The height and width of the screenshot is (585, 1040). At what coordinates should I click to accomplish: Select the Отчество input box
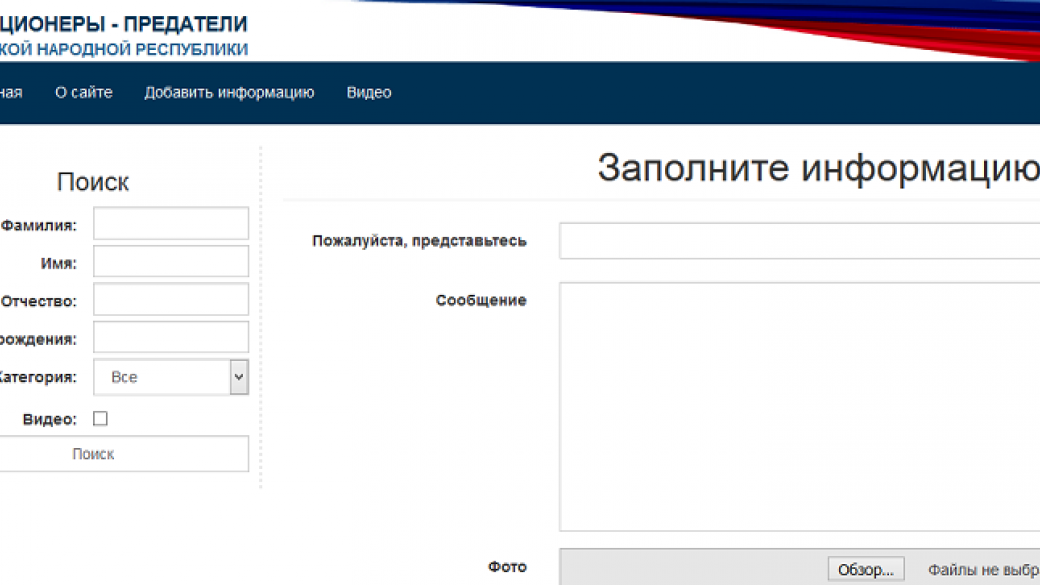click(x=170, y=300)
